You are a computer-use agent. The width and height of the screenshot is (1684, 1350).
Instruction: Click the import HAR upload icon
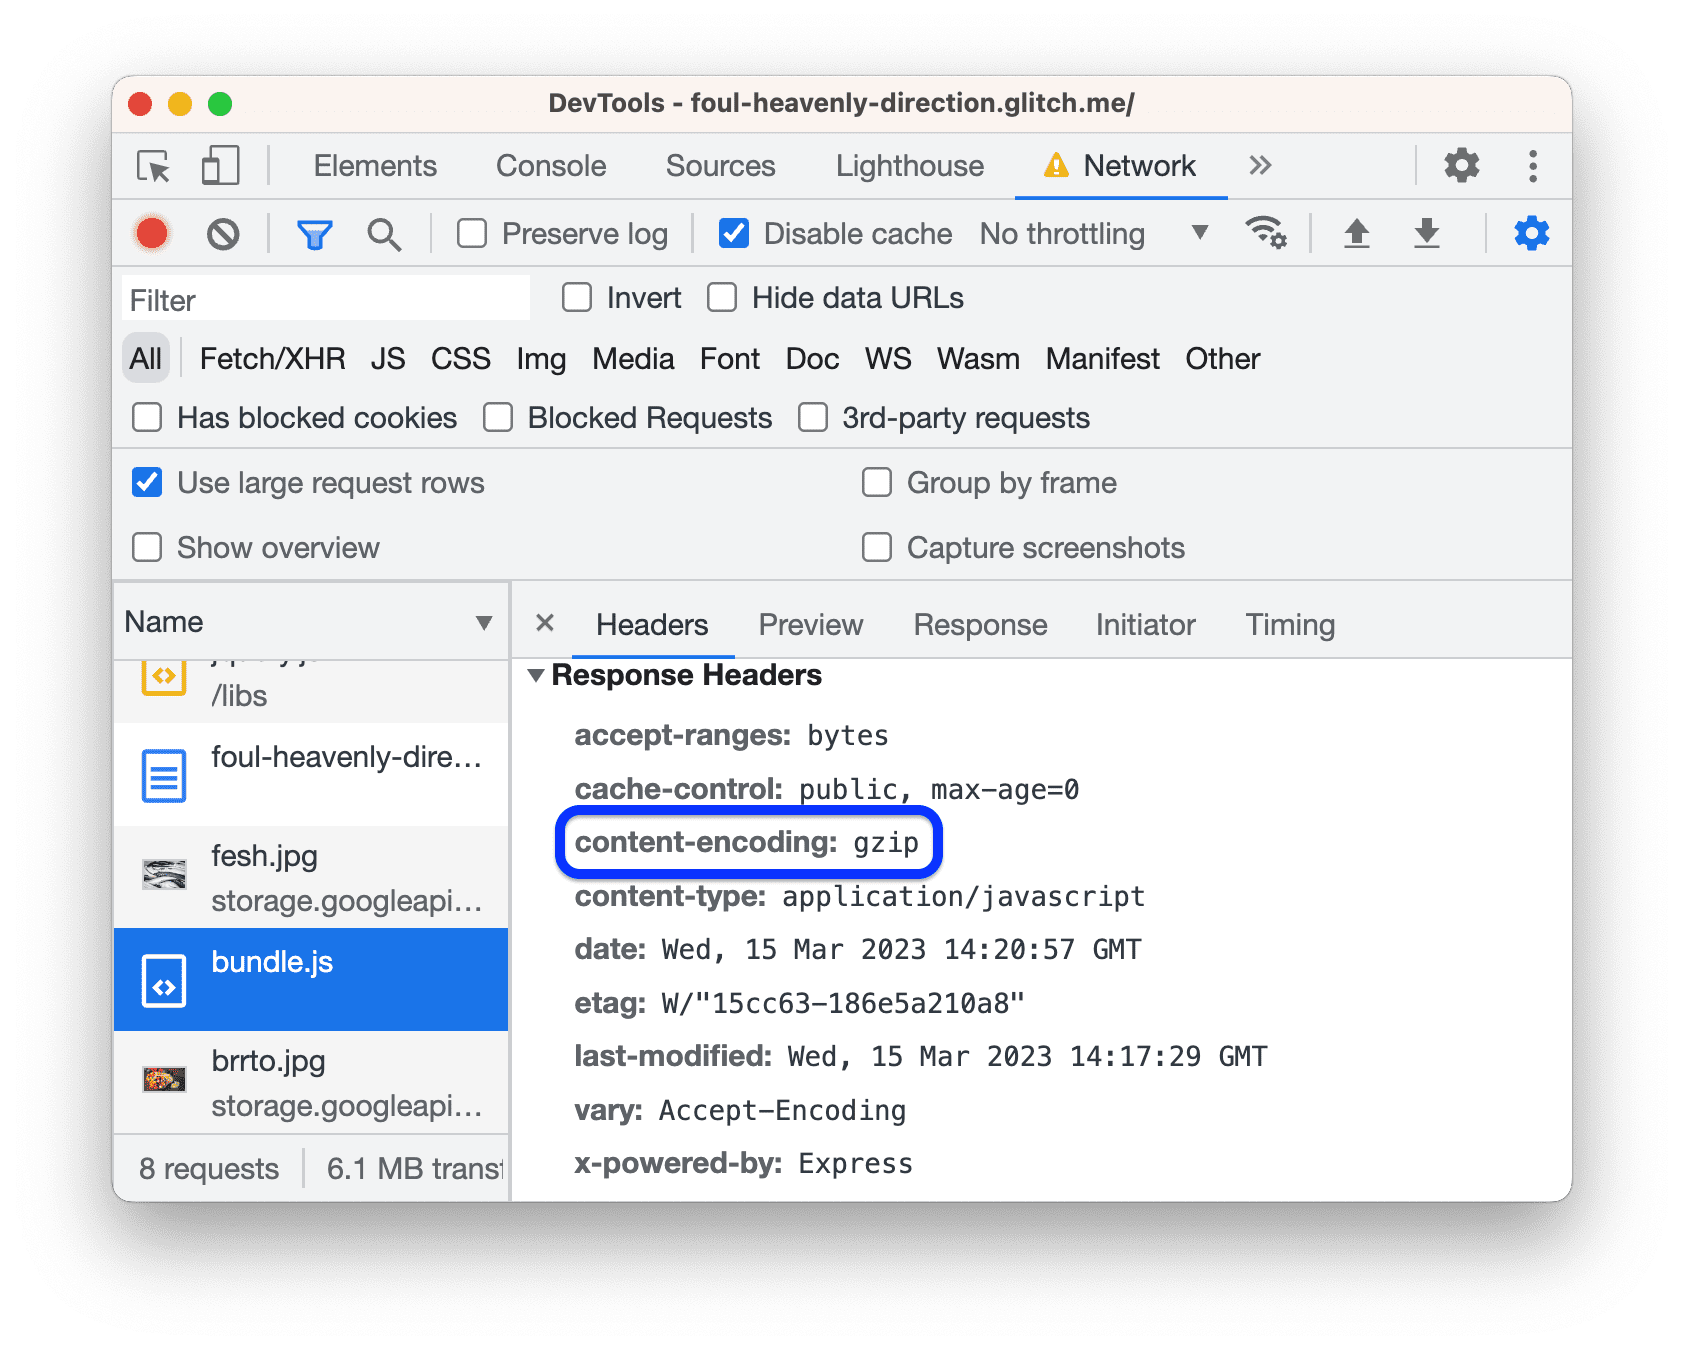[x=1356, y=234]
